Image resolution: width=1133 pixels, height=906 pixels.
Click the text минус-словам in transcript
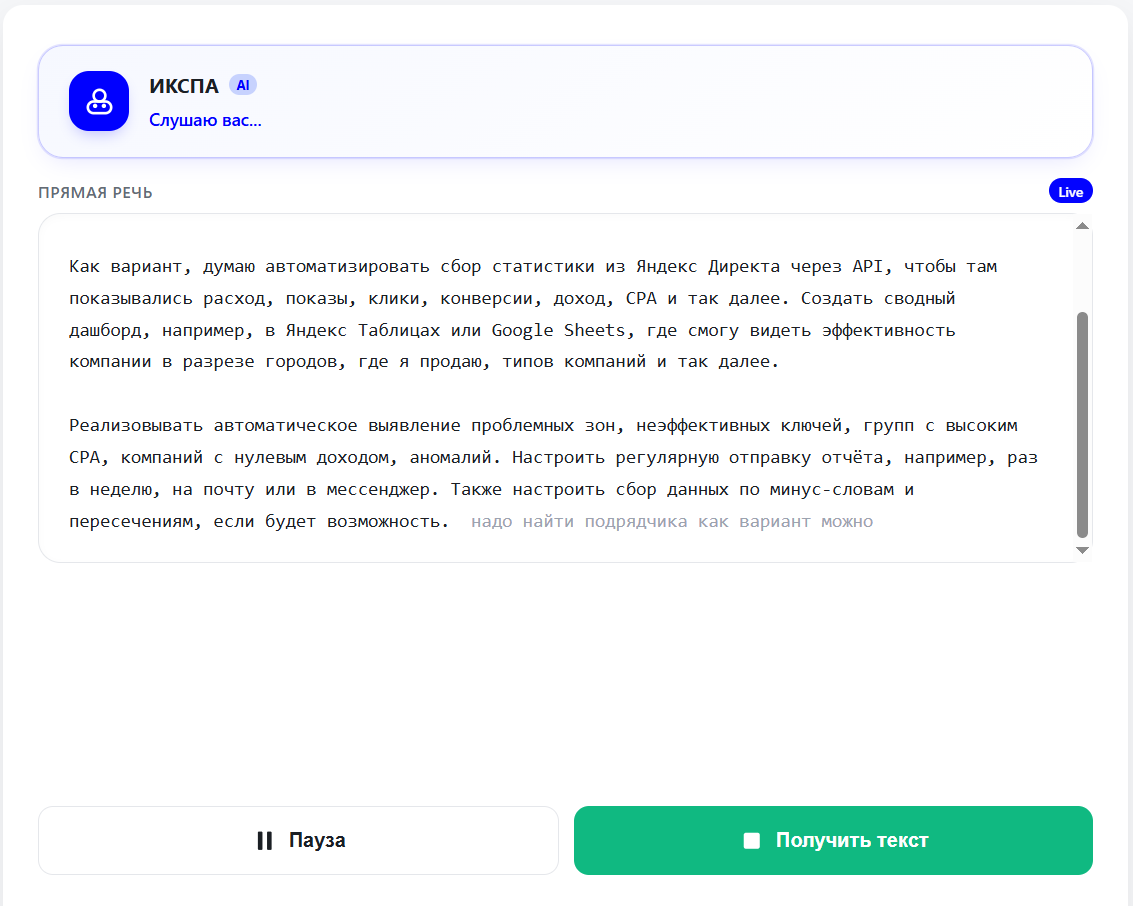(832, 490)
